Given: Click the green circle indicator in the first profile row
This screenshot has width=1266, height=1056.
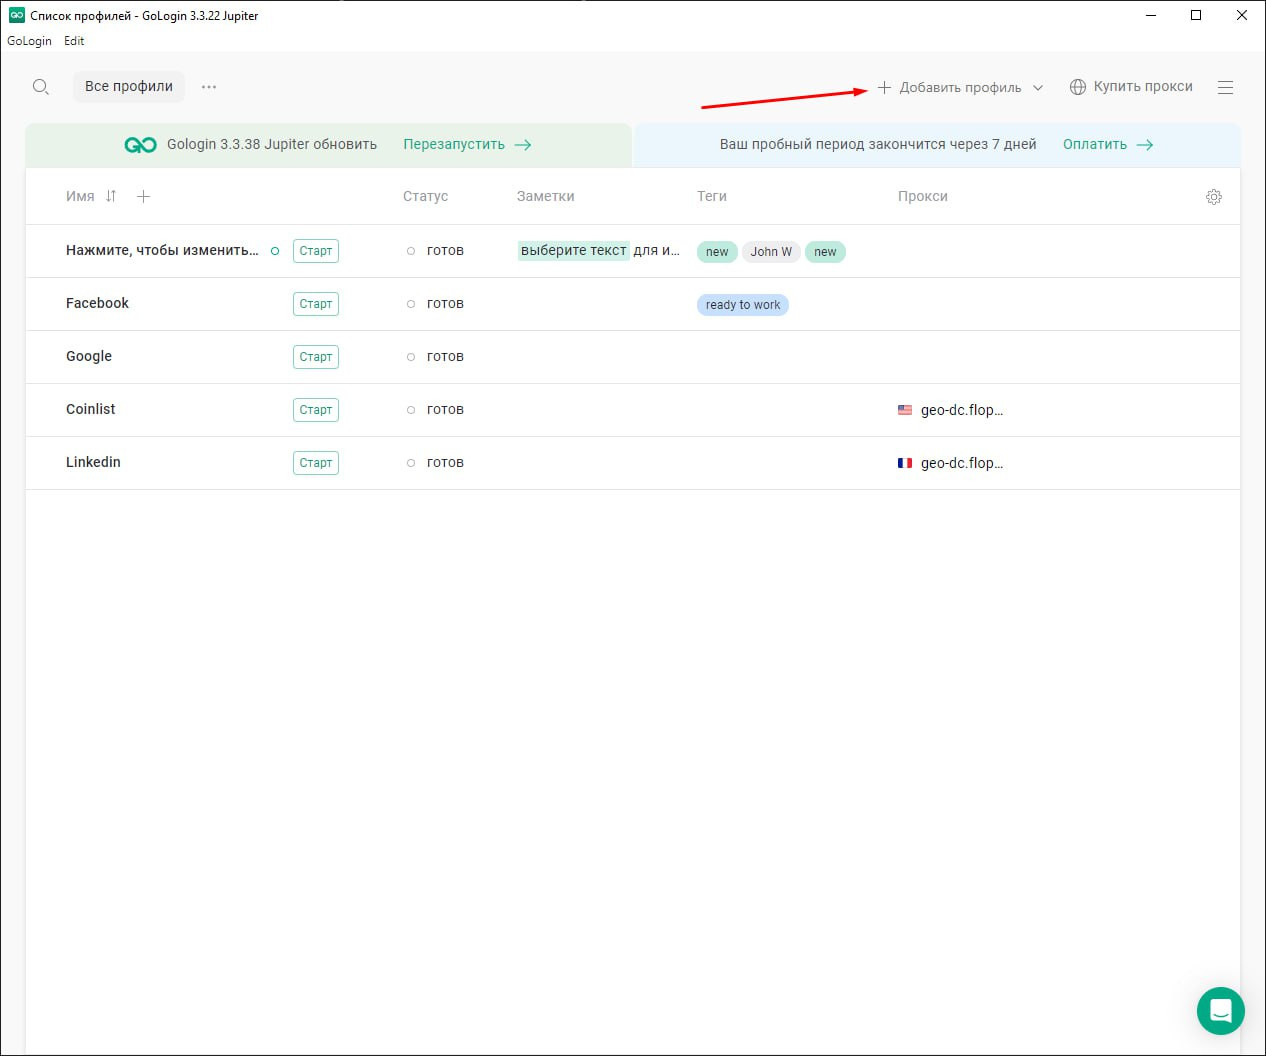Looking at the screenshot, I should tap(275, 251).
